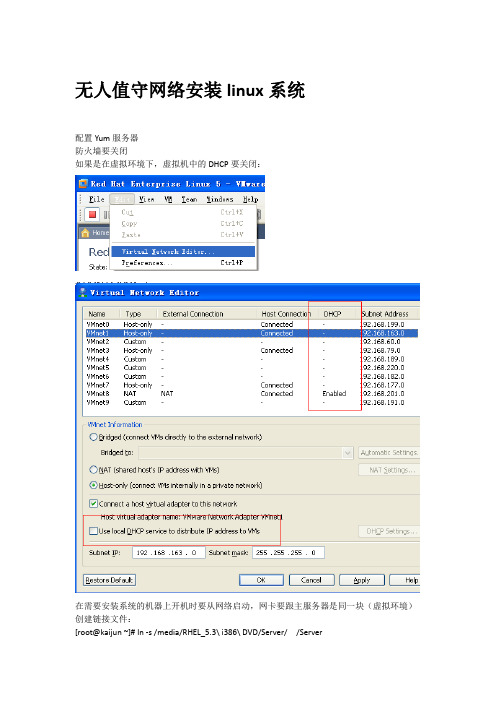496x702 pixels.
Task: Click the red stop power-off toolbar icon
Action: [92, 214]
